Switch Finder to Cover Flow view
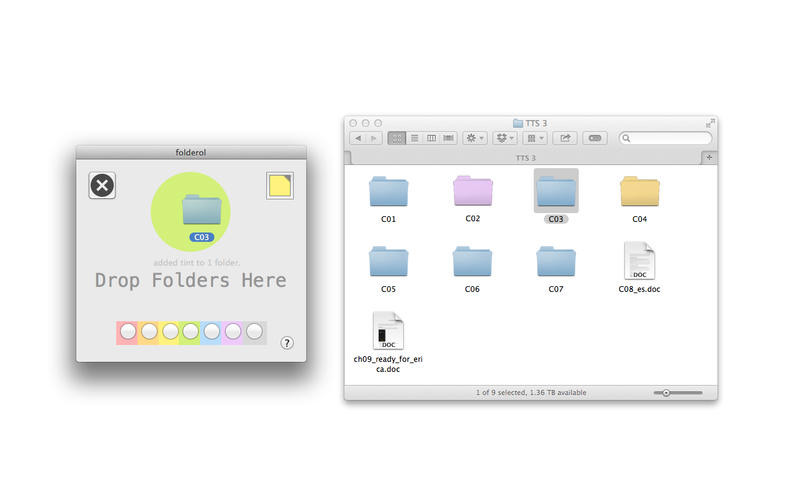800x500 pixels. tap(449, 138)
